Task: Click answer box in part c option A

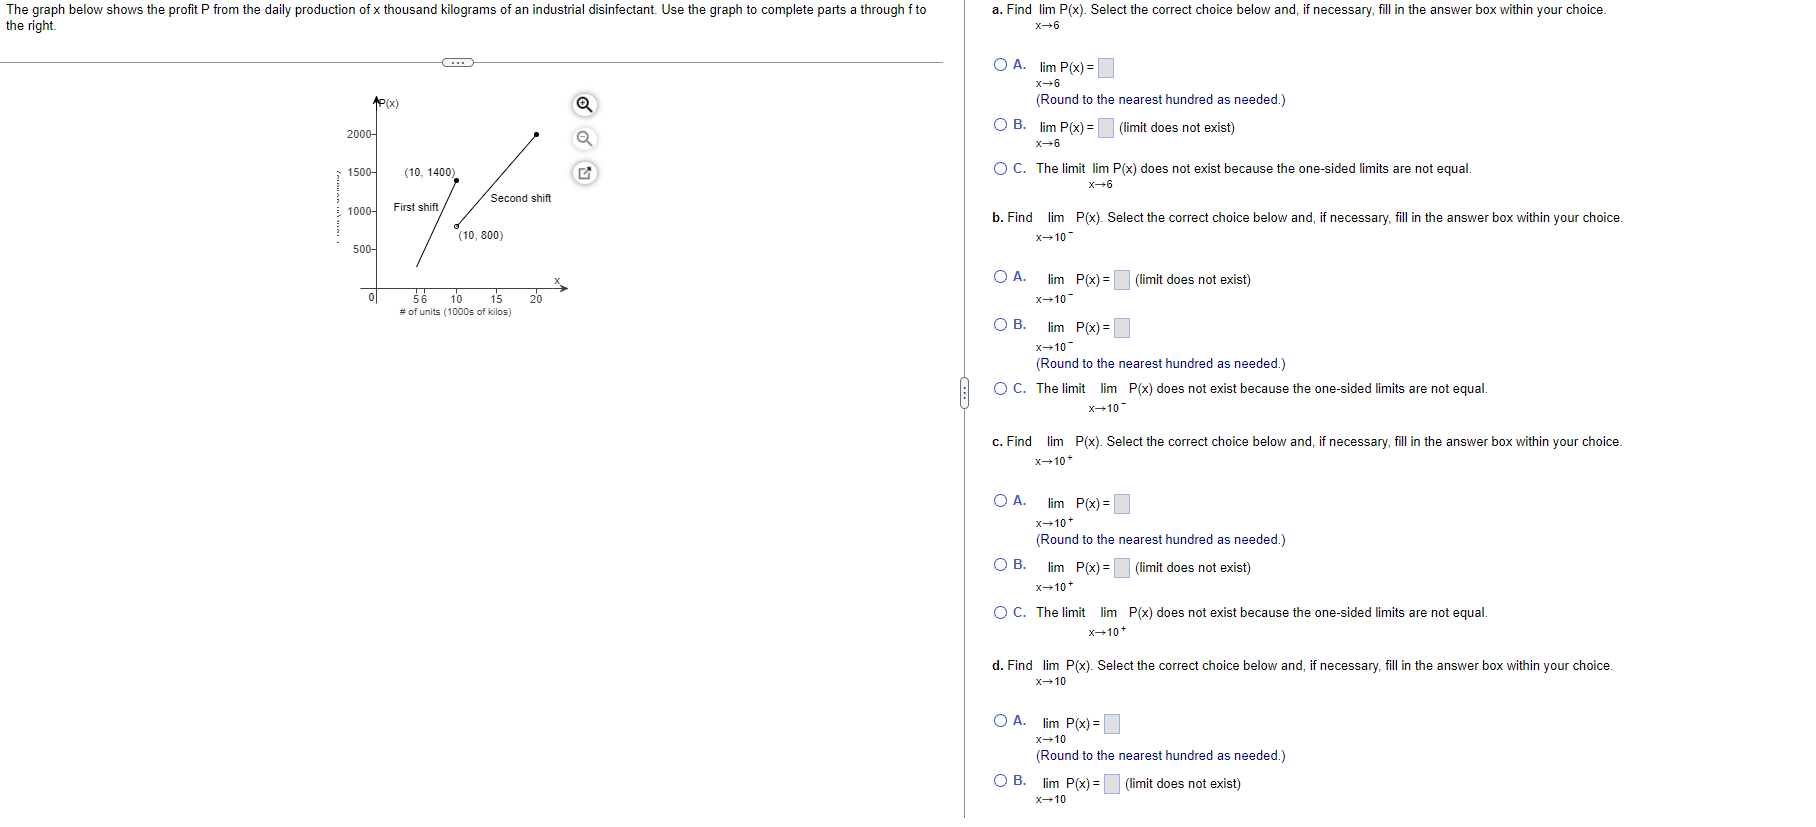Action: 1122,504
